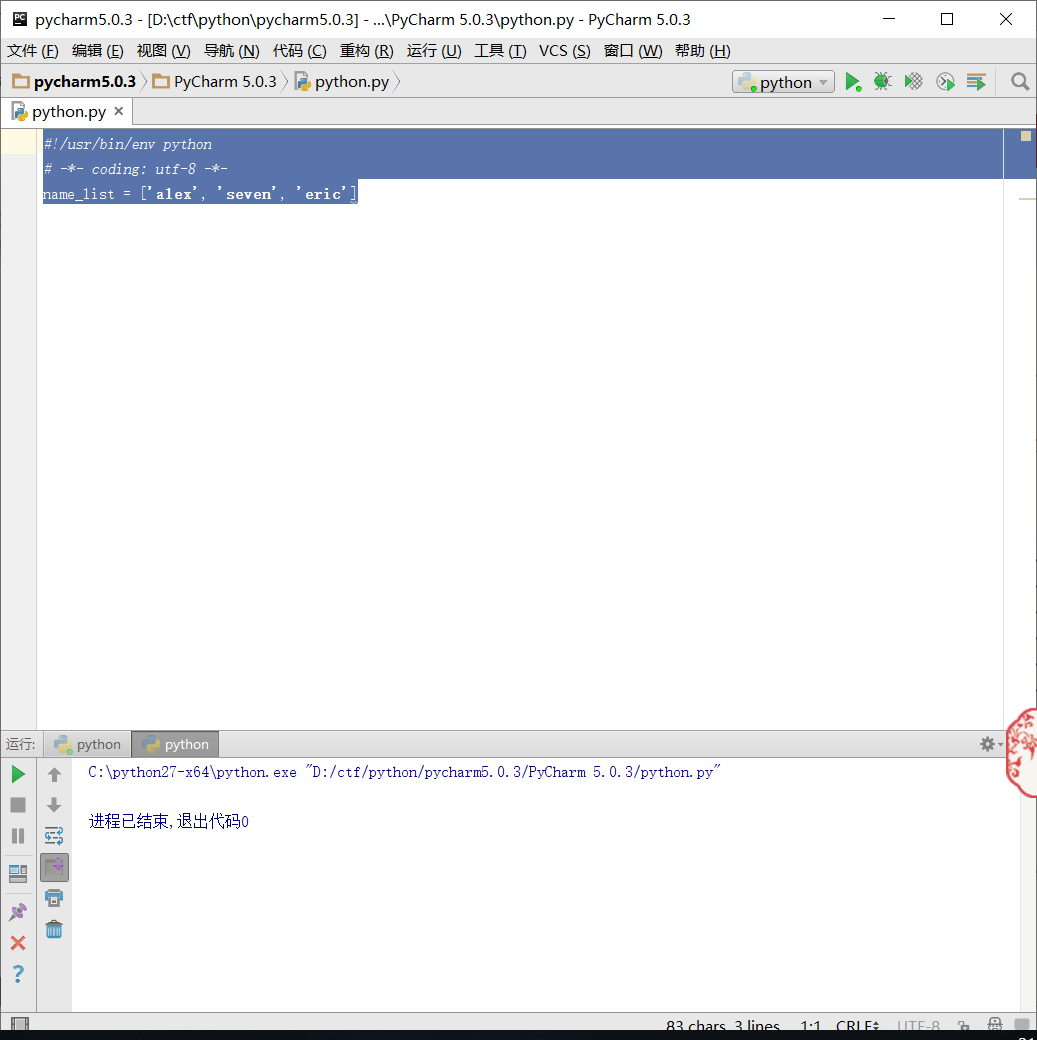This screenshot has width=1037, height=1040.
Task: Click the stop square in Run panel
Action: pos(18,805)
